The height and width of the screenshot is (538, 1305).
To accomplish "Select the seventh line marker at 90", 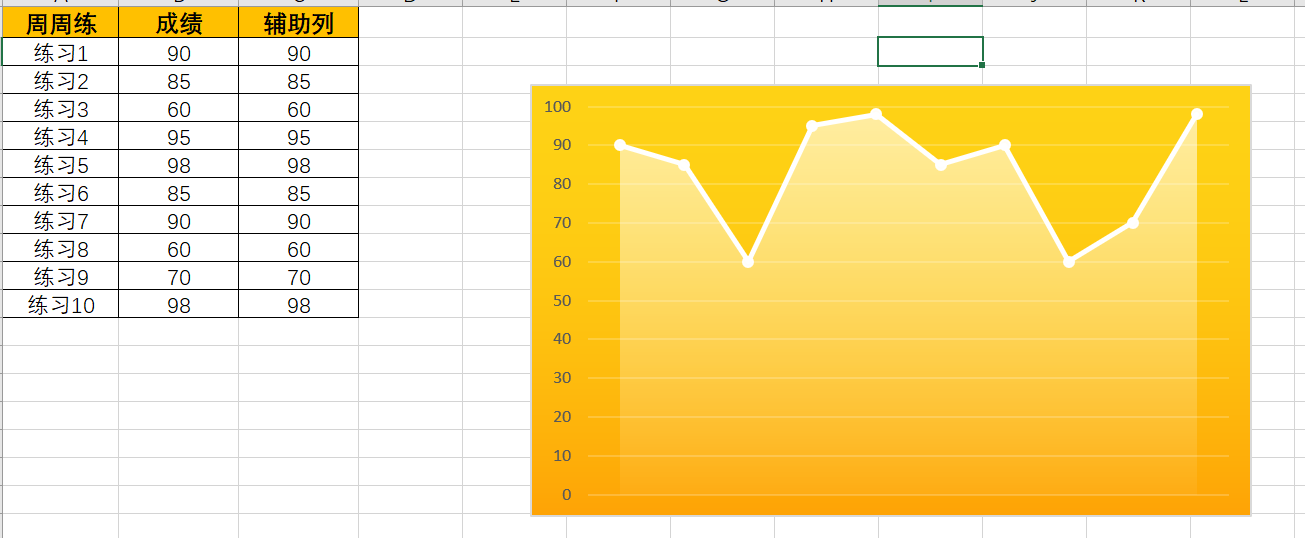I will click(x=1005, y=145).
